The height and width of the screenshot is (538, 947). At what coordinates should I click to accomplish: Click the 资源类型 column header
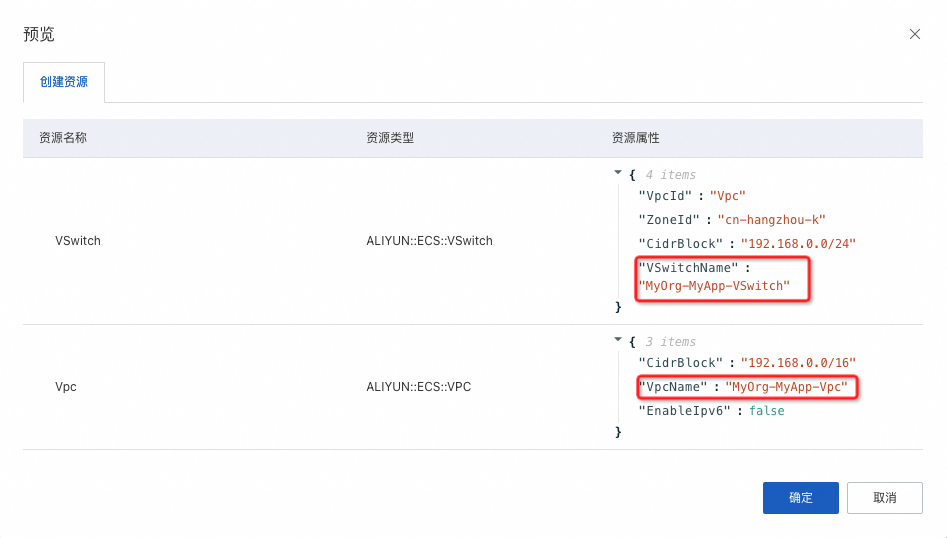click(x=390, y=138)
